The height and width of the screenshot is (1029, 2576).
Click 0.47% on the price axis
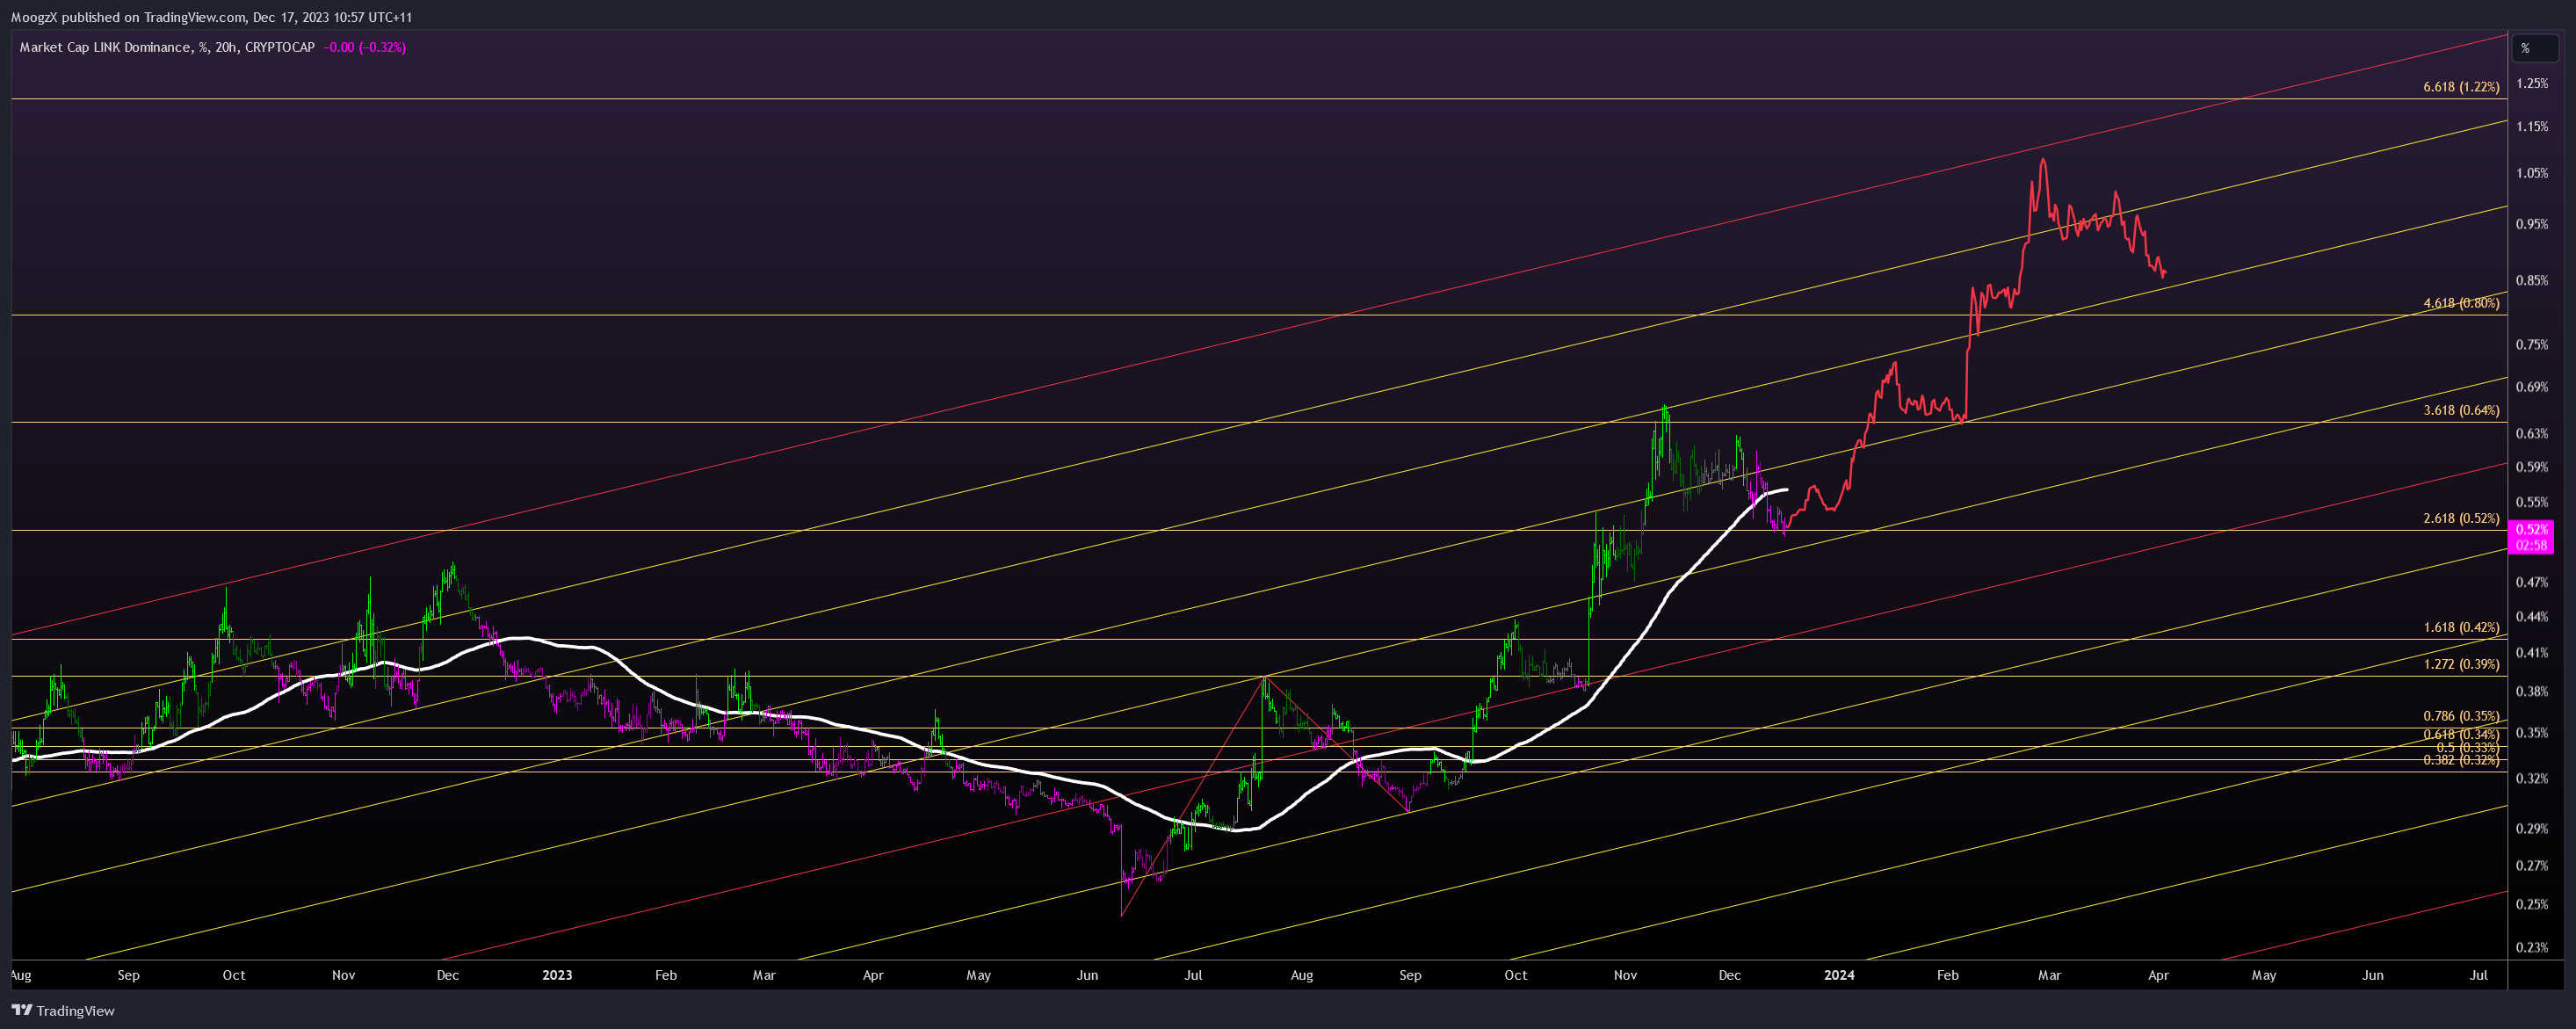coord(2532,582)
